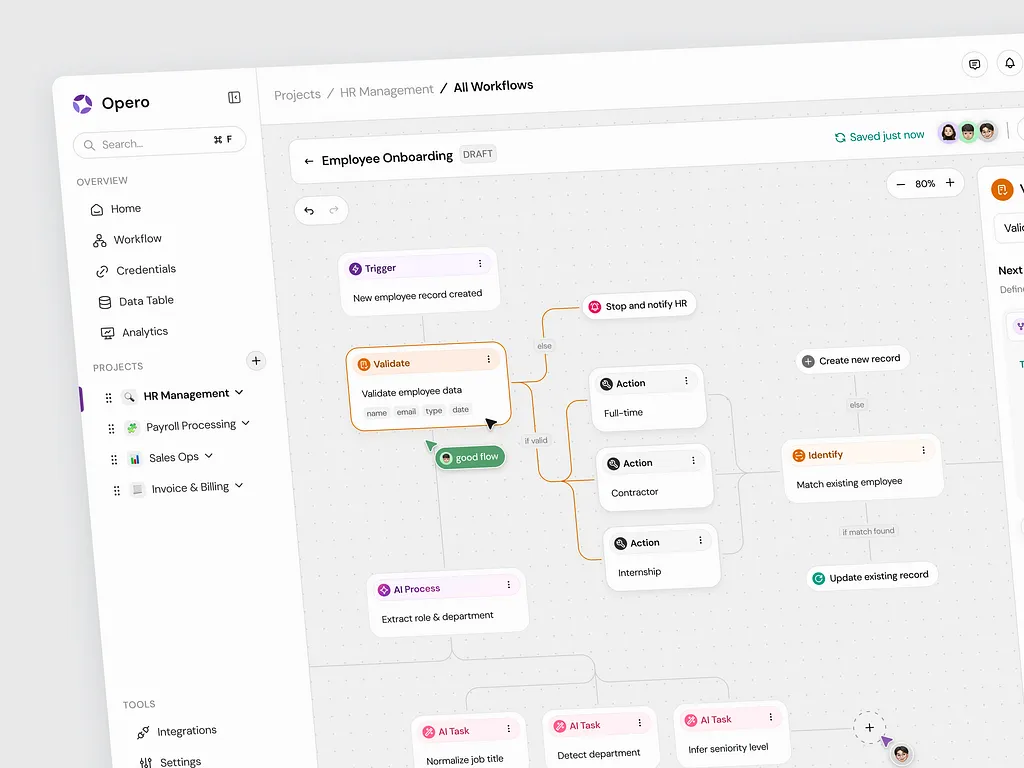Open the comments chat icon
1024x768 pixels.
tap(974, 64)
